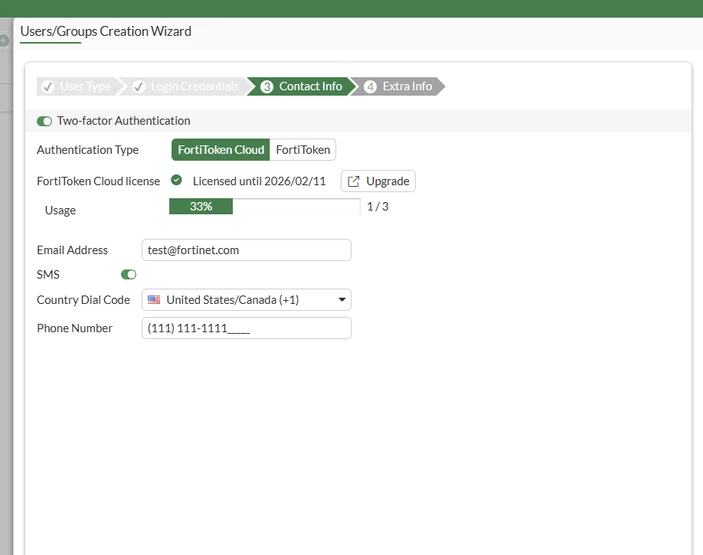
Task: Click the Phone Number field
Action: [x=246, y=328]
